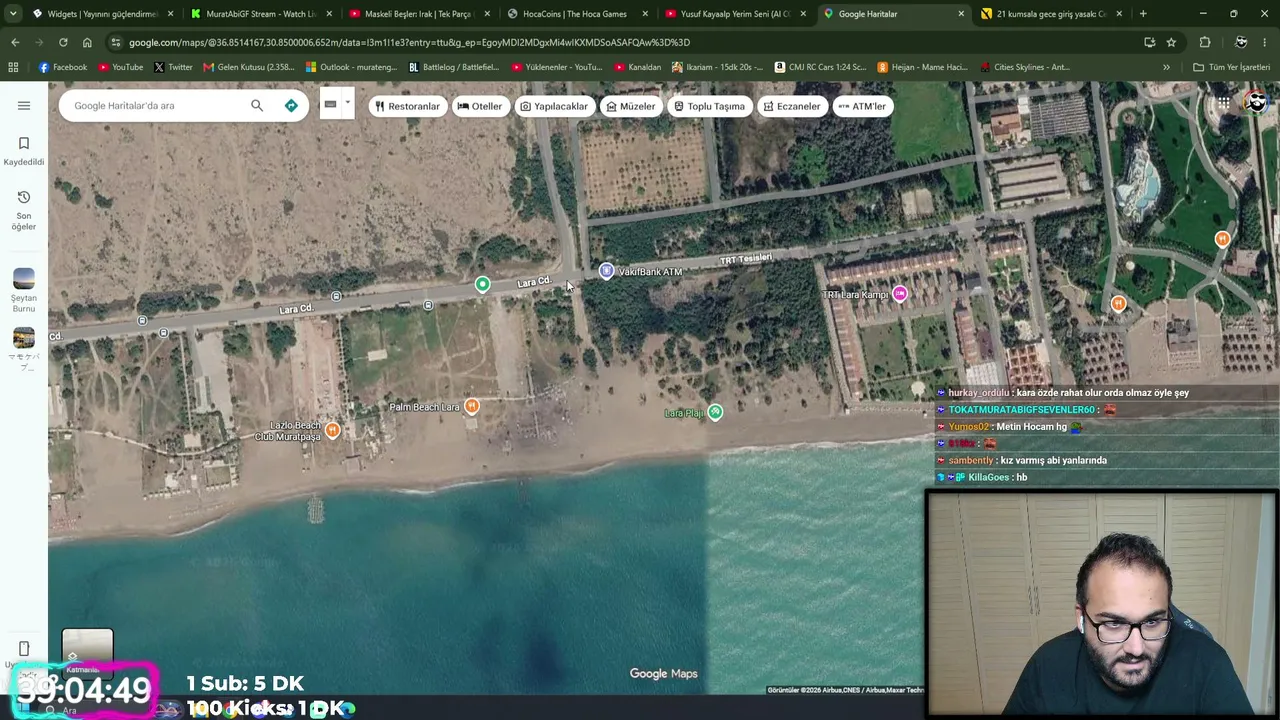Open the Google account profile avatar
Viewport: 1280px width, 720px height.
1256,104
